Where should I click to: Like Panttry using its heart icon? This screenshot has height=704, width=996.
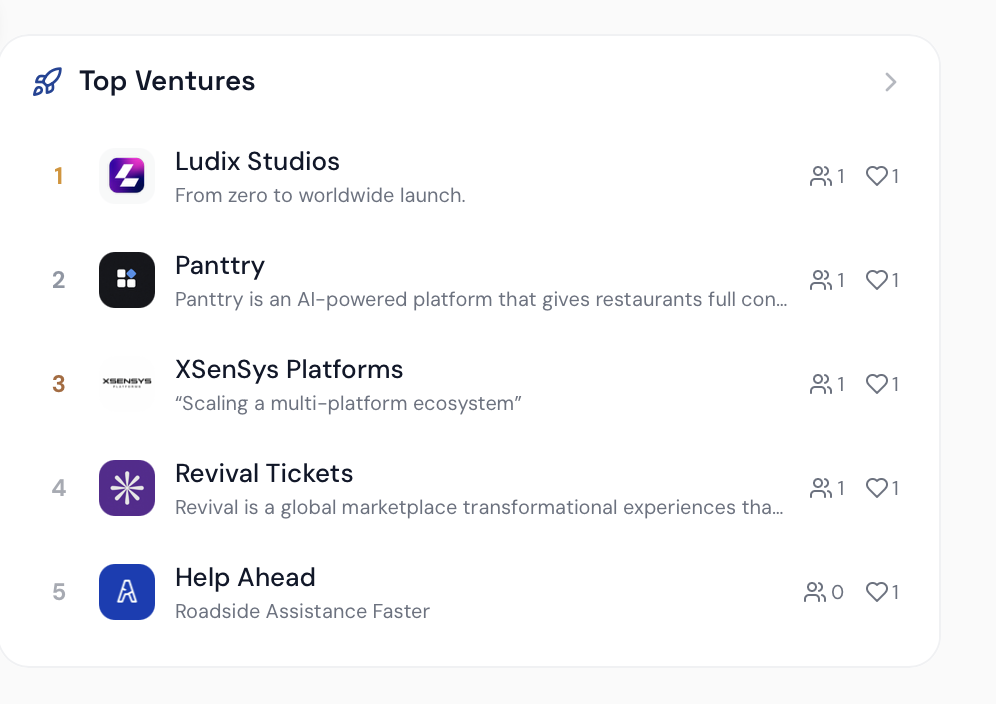pyautogui.click(x=877, y=280)
